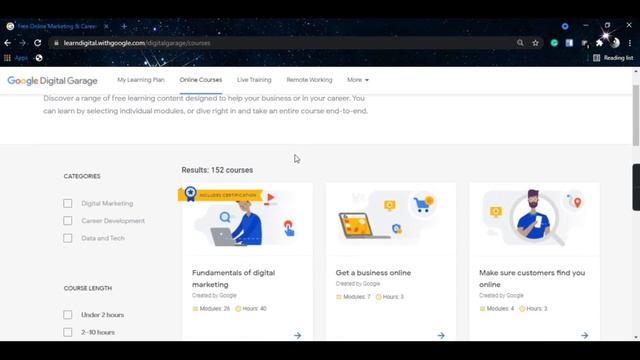Image resolution: width=640 pixels, height=360 pixels.
Task: Click the browser forward arrow
Action: coord(22,43)
